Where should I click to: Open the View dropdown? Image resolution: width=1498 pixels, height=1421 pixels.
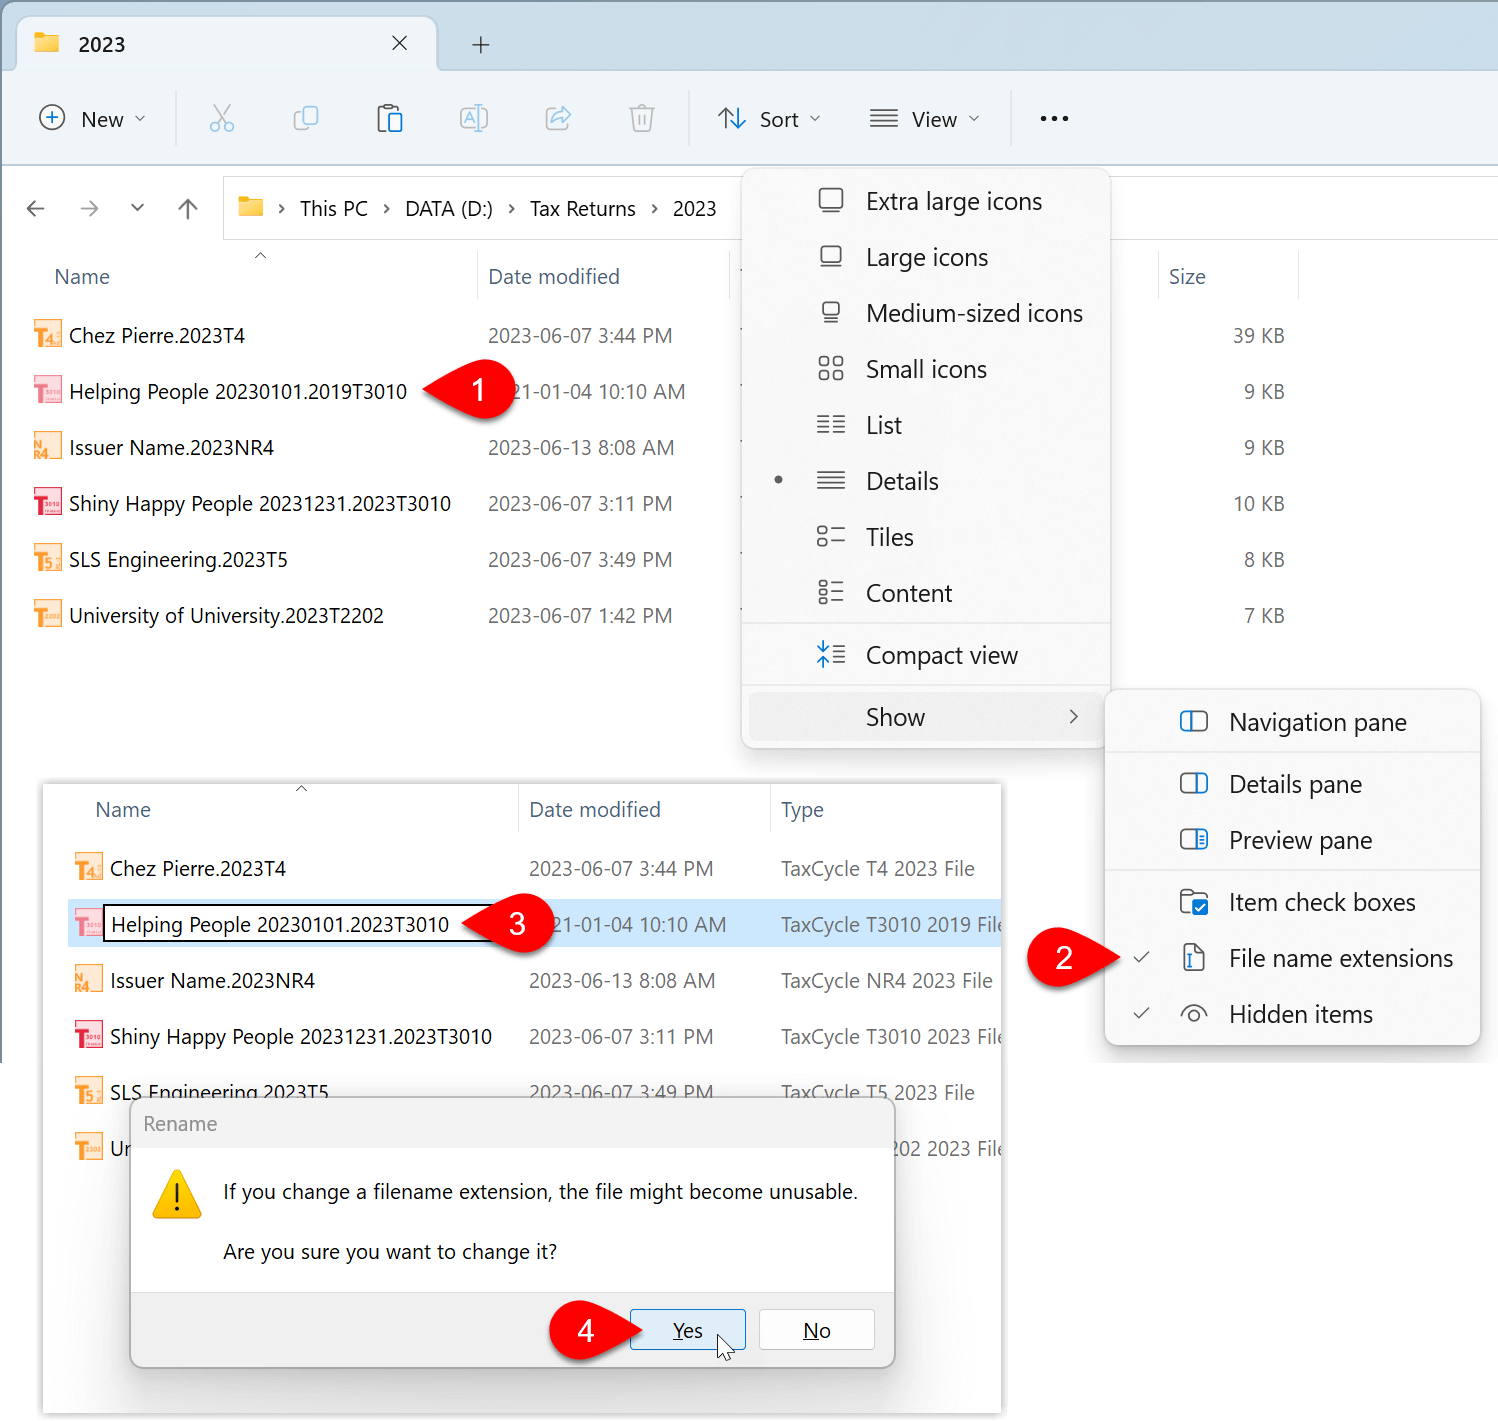coord(925,119)
